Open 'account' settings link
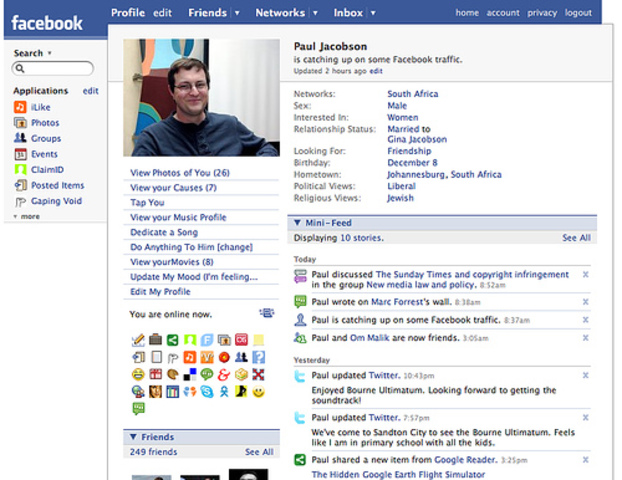The image size is (622, 480). 503,13
